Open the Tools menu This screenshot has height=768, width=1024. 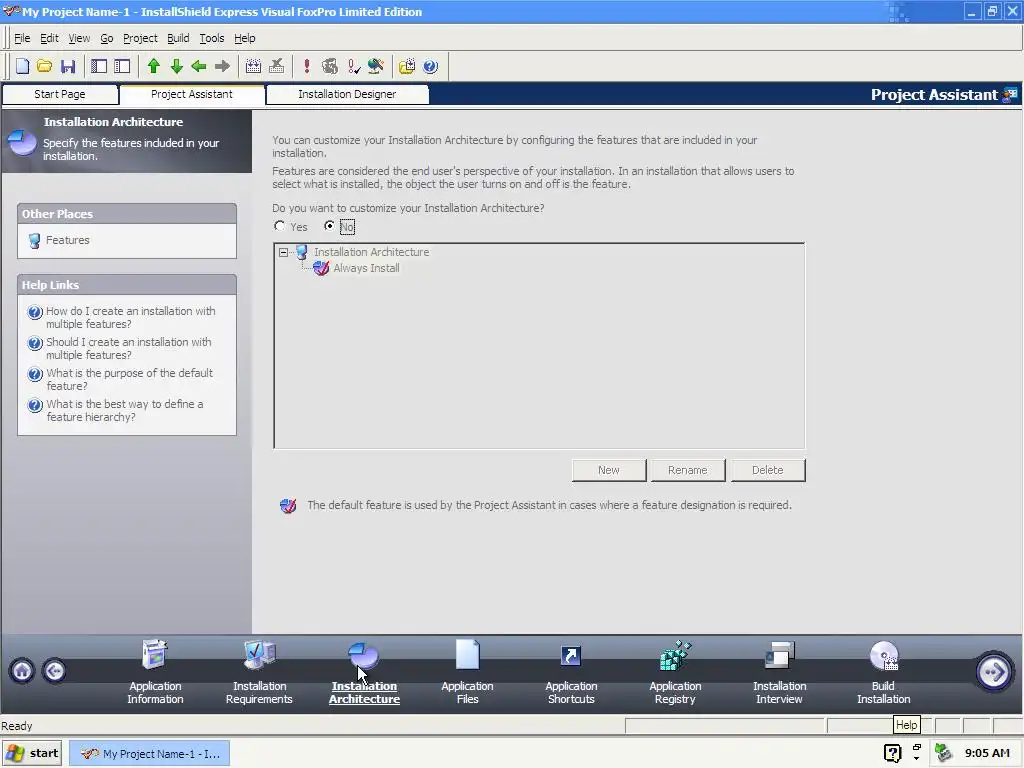pos(212,38)
